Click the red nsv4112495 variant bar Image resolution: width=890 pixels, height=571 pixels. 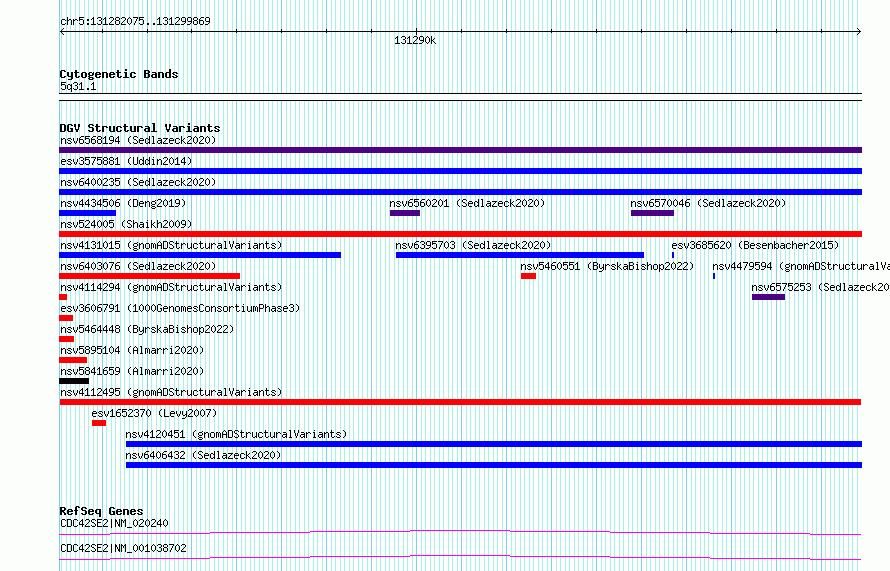point(460,402)
